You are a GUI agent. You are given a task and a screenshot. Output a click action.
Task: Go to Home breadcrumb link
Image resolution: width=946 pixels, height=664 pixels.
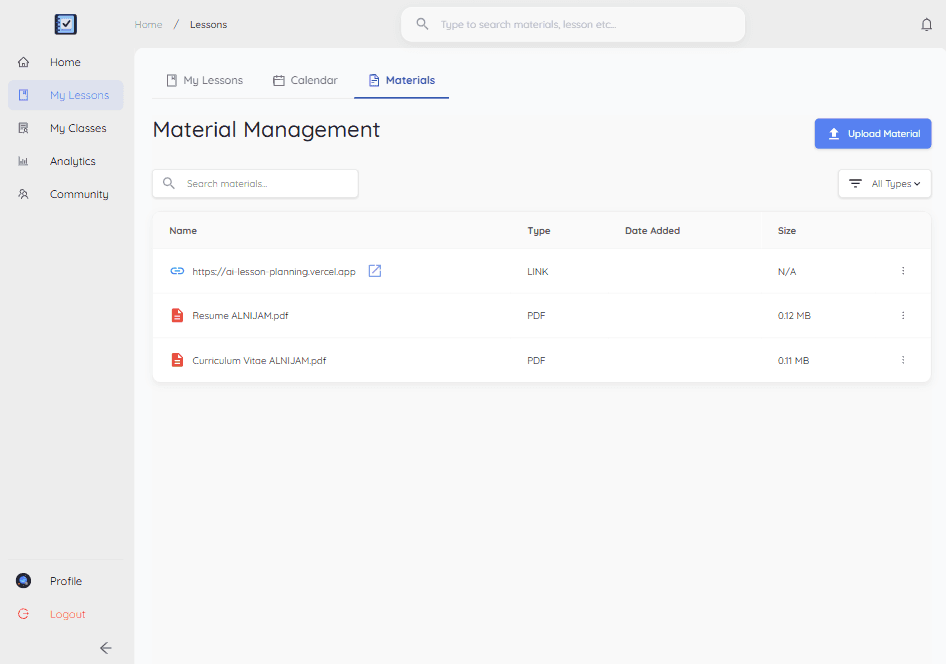[148, 25]
